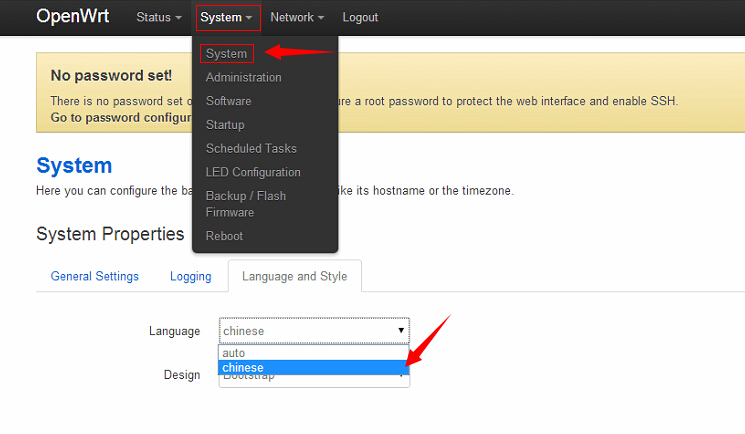Click the System Properties section title

click(110, 234)
